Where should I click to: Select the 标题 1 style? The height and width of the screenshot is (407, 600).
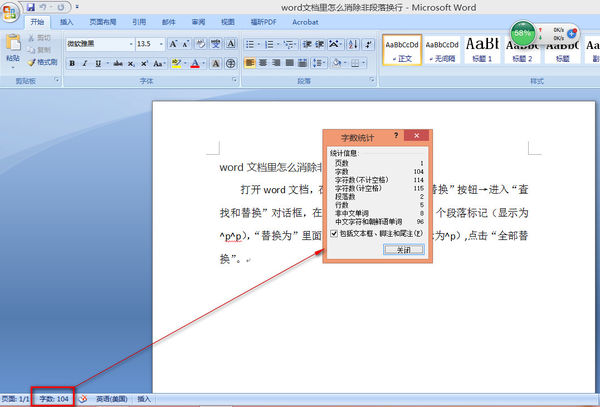(x=482, y=50)
